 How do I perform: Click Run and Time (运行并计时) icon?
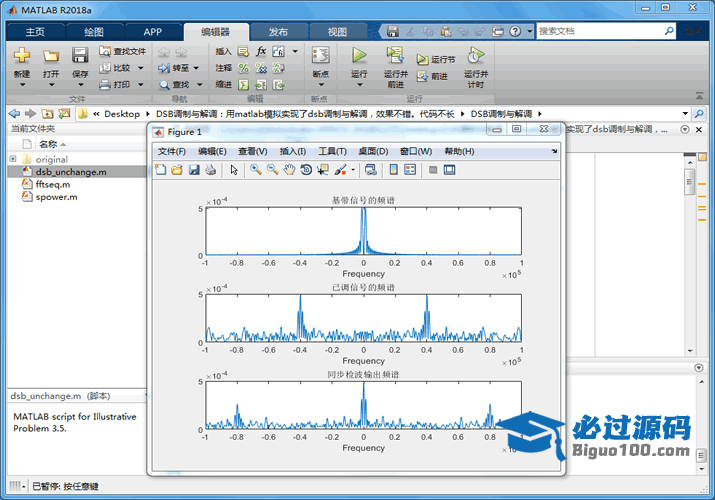click(476, 55)
